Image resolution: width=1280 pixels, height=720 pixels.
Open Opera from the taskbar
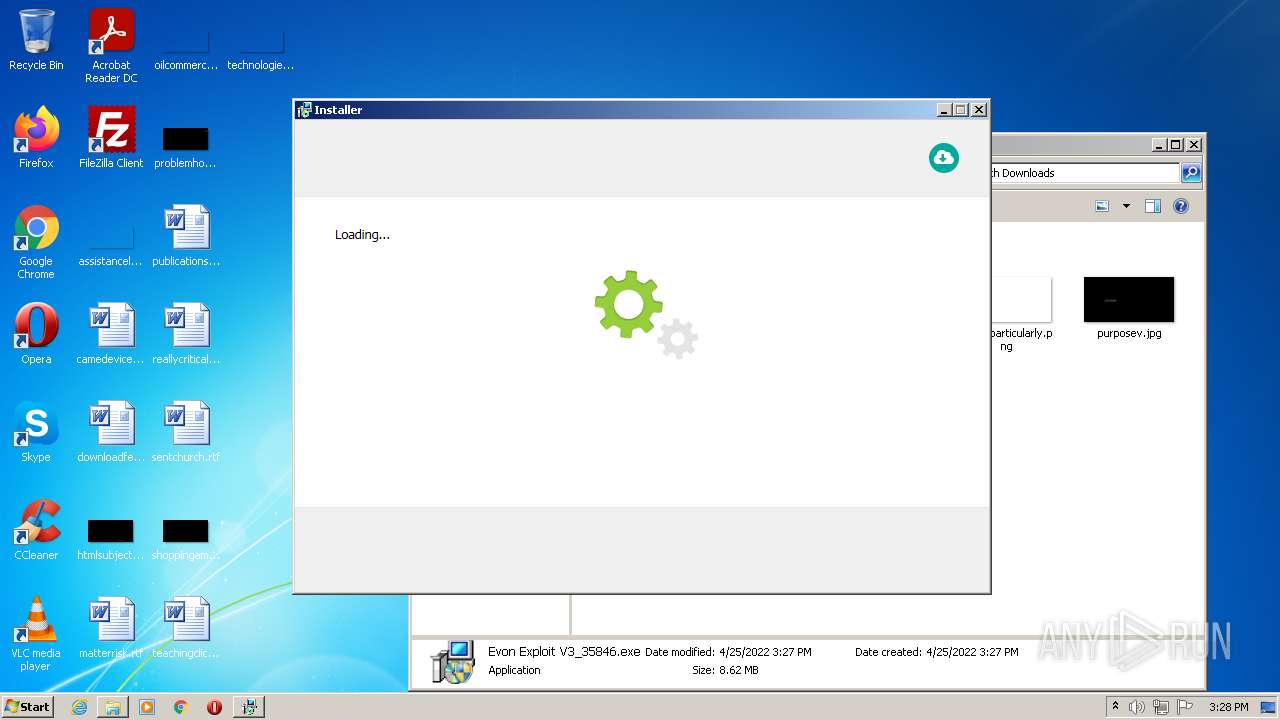(214, 707)
